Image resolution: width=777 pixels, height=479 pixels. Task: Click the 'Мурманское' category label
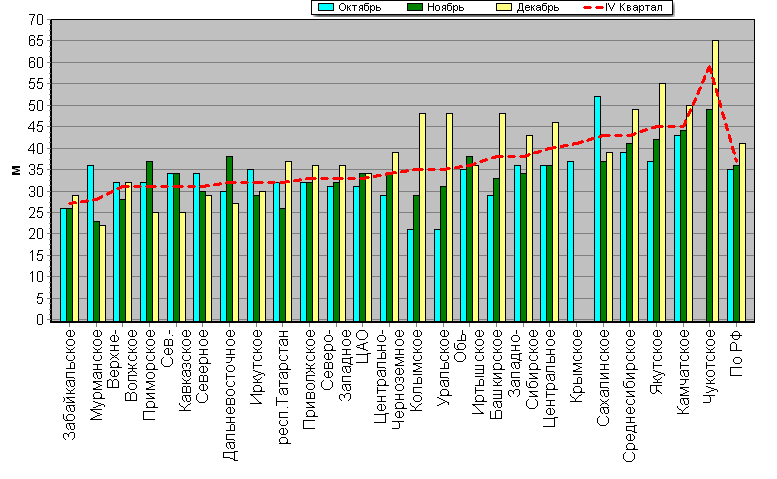96,375
